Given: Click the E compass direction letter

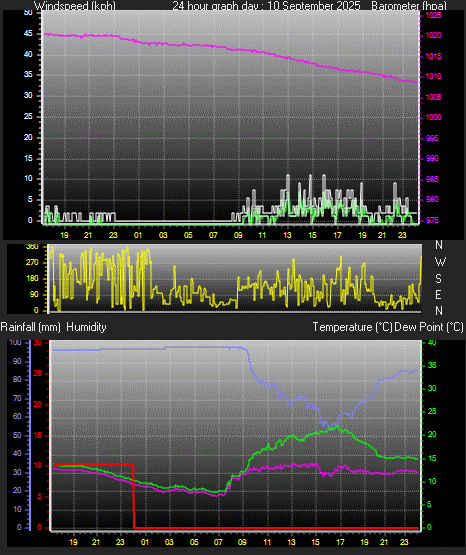Looking at the screenshot, I should (x=438, y=294).
